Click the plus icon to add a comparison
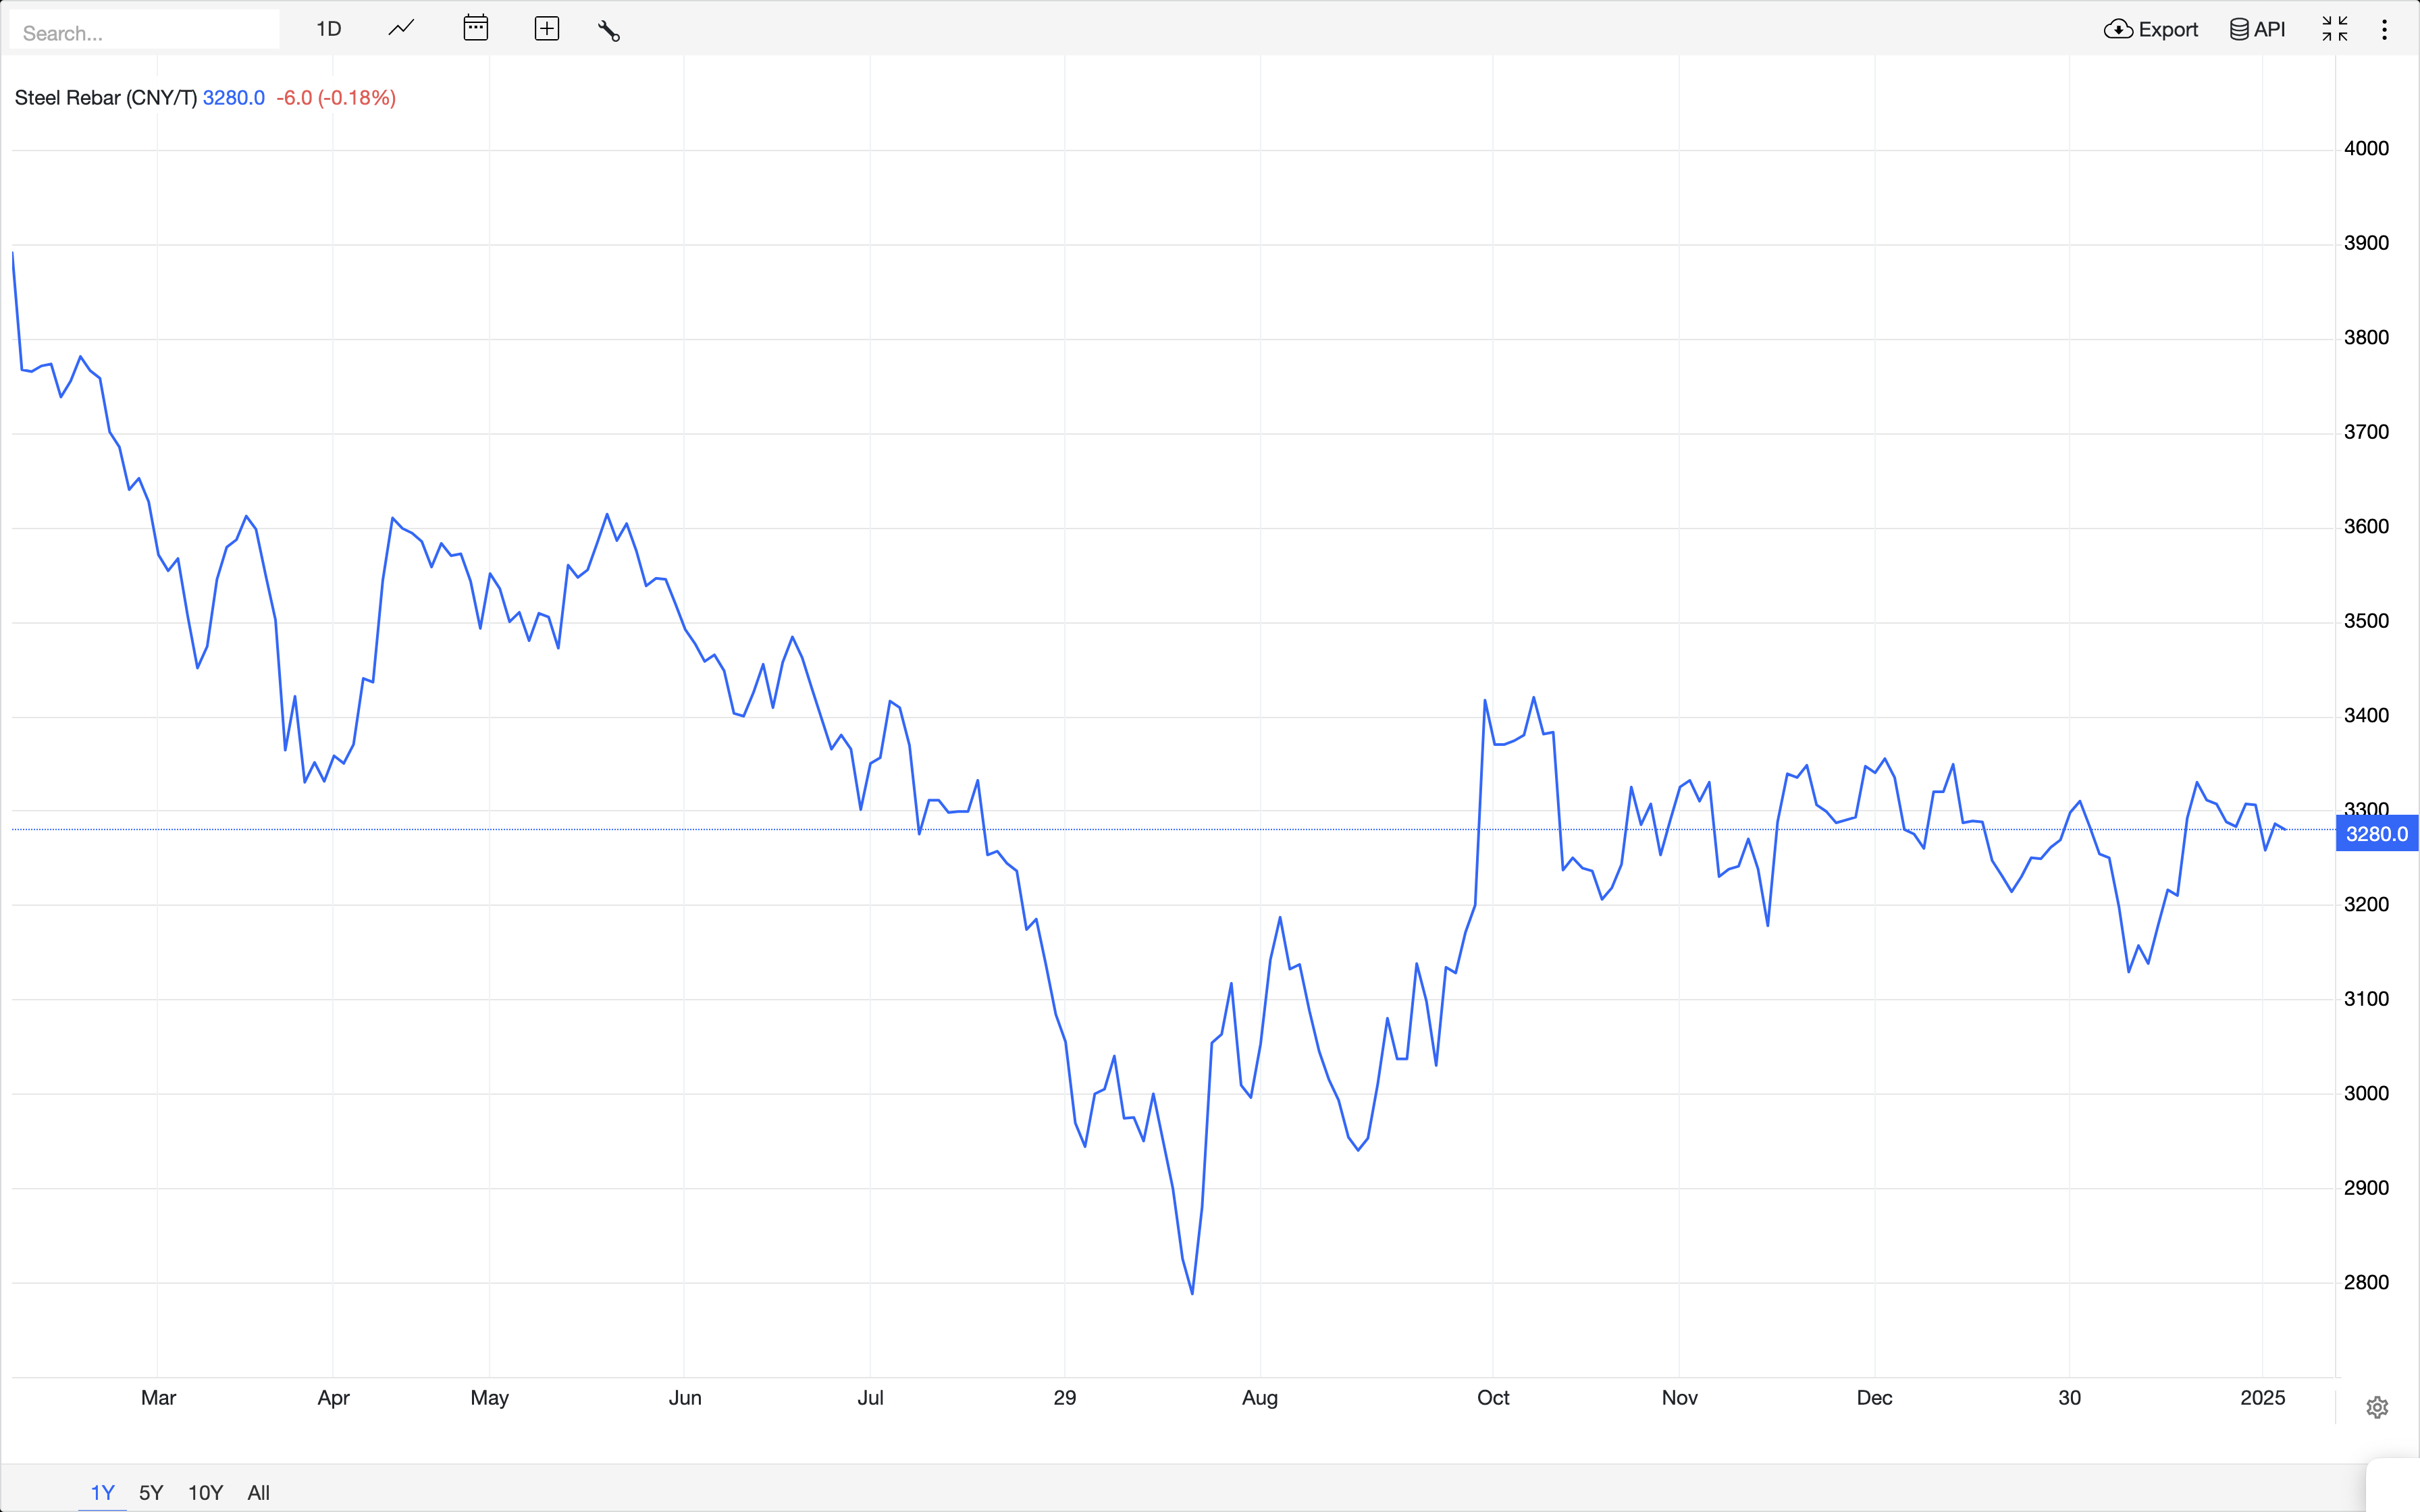 pos(547,29)
